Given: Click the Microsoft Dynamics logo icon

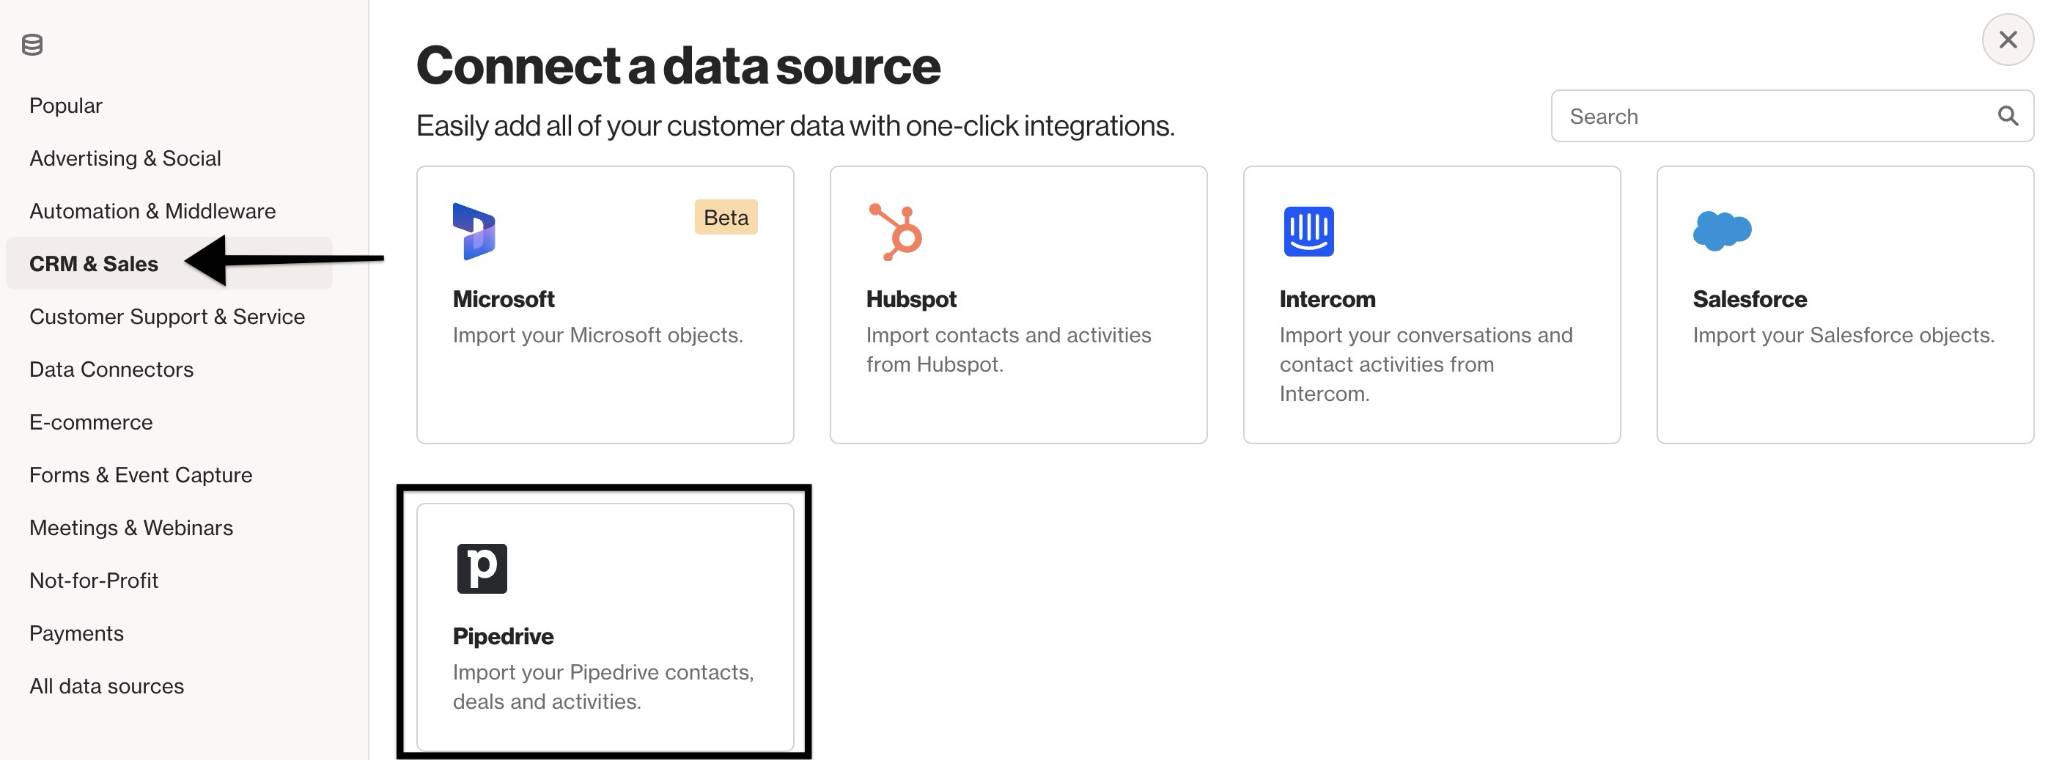Looking at the screenshot, I should coord(474,231).
